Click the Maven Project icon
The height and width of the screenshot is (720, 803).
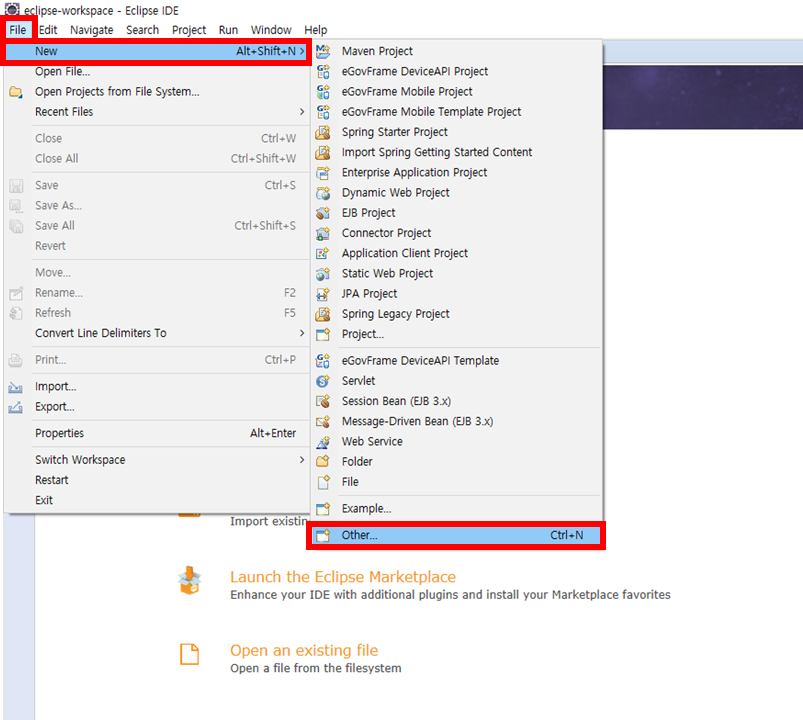(323, 51)
